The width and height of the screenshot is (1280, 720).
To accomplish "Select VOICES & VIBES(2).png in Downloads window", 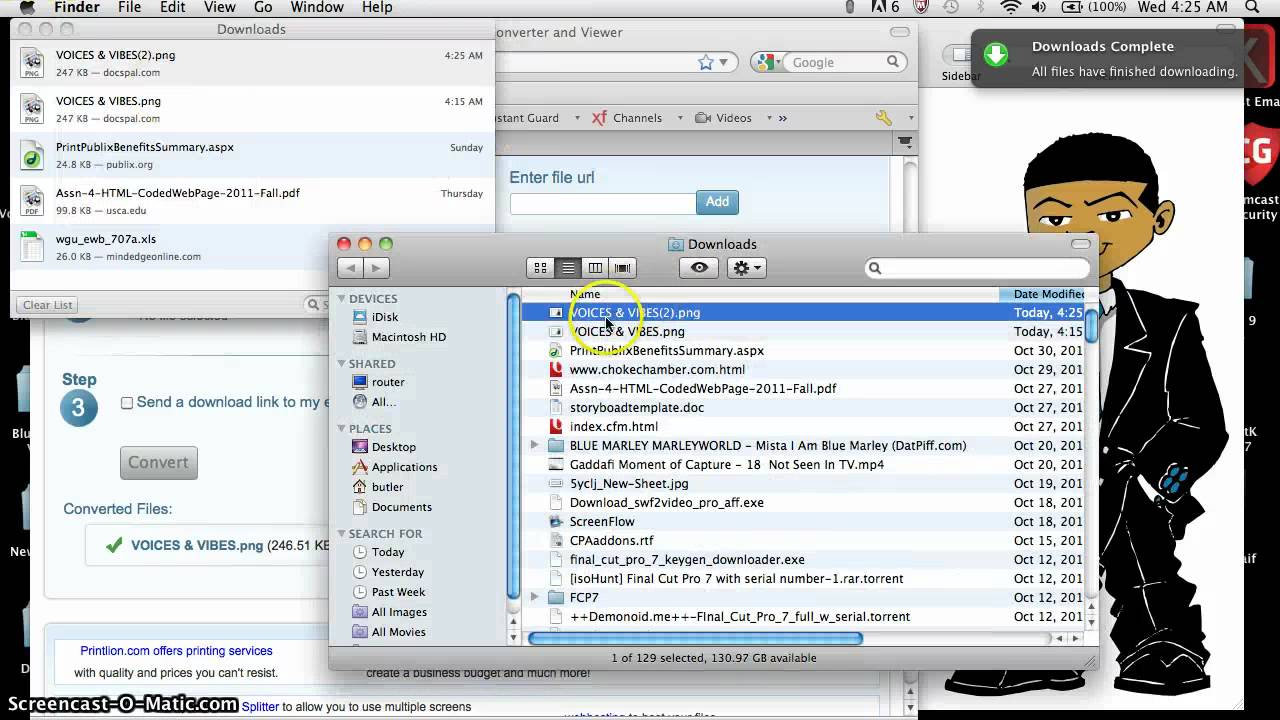I will (252, 63).
